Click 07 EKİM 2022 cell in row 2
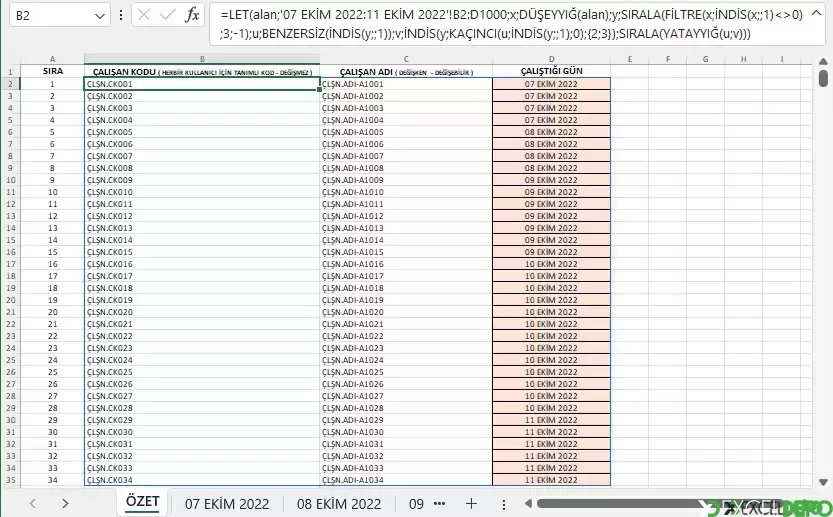The width and height of the screenshot is (833, 517). 551,84
